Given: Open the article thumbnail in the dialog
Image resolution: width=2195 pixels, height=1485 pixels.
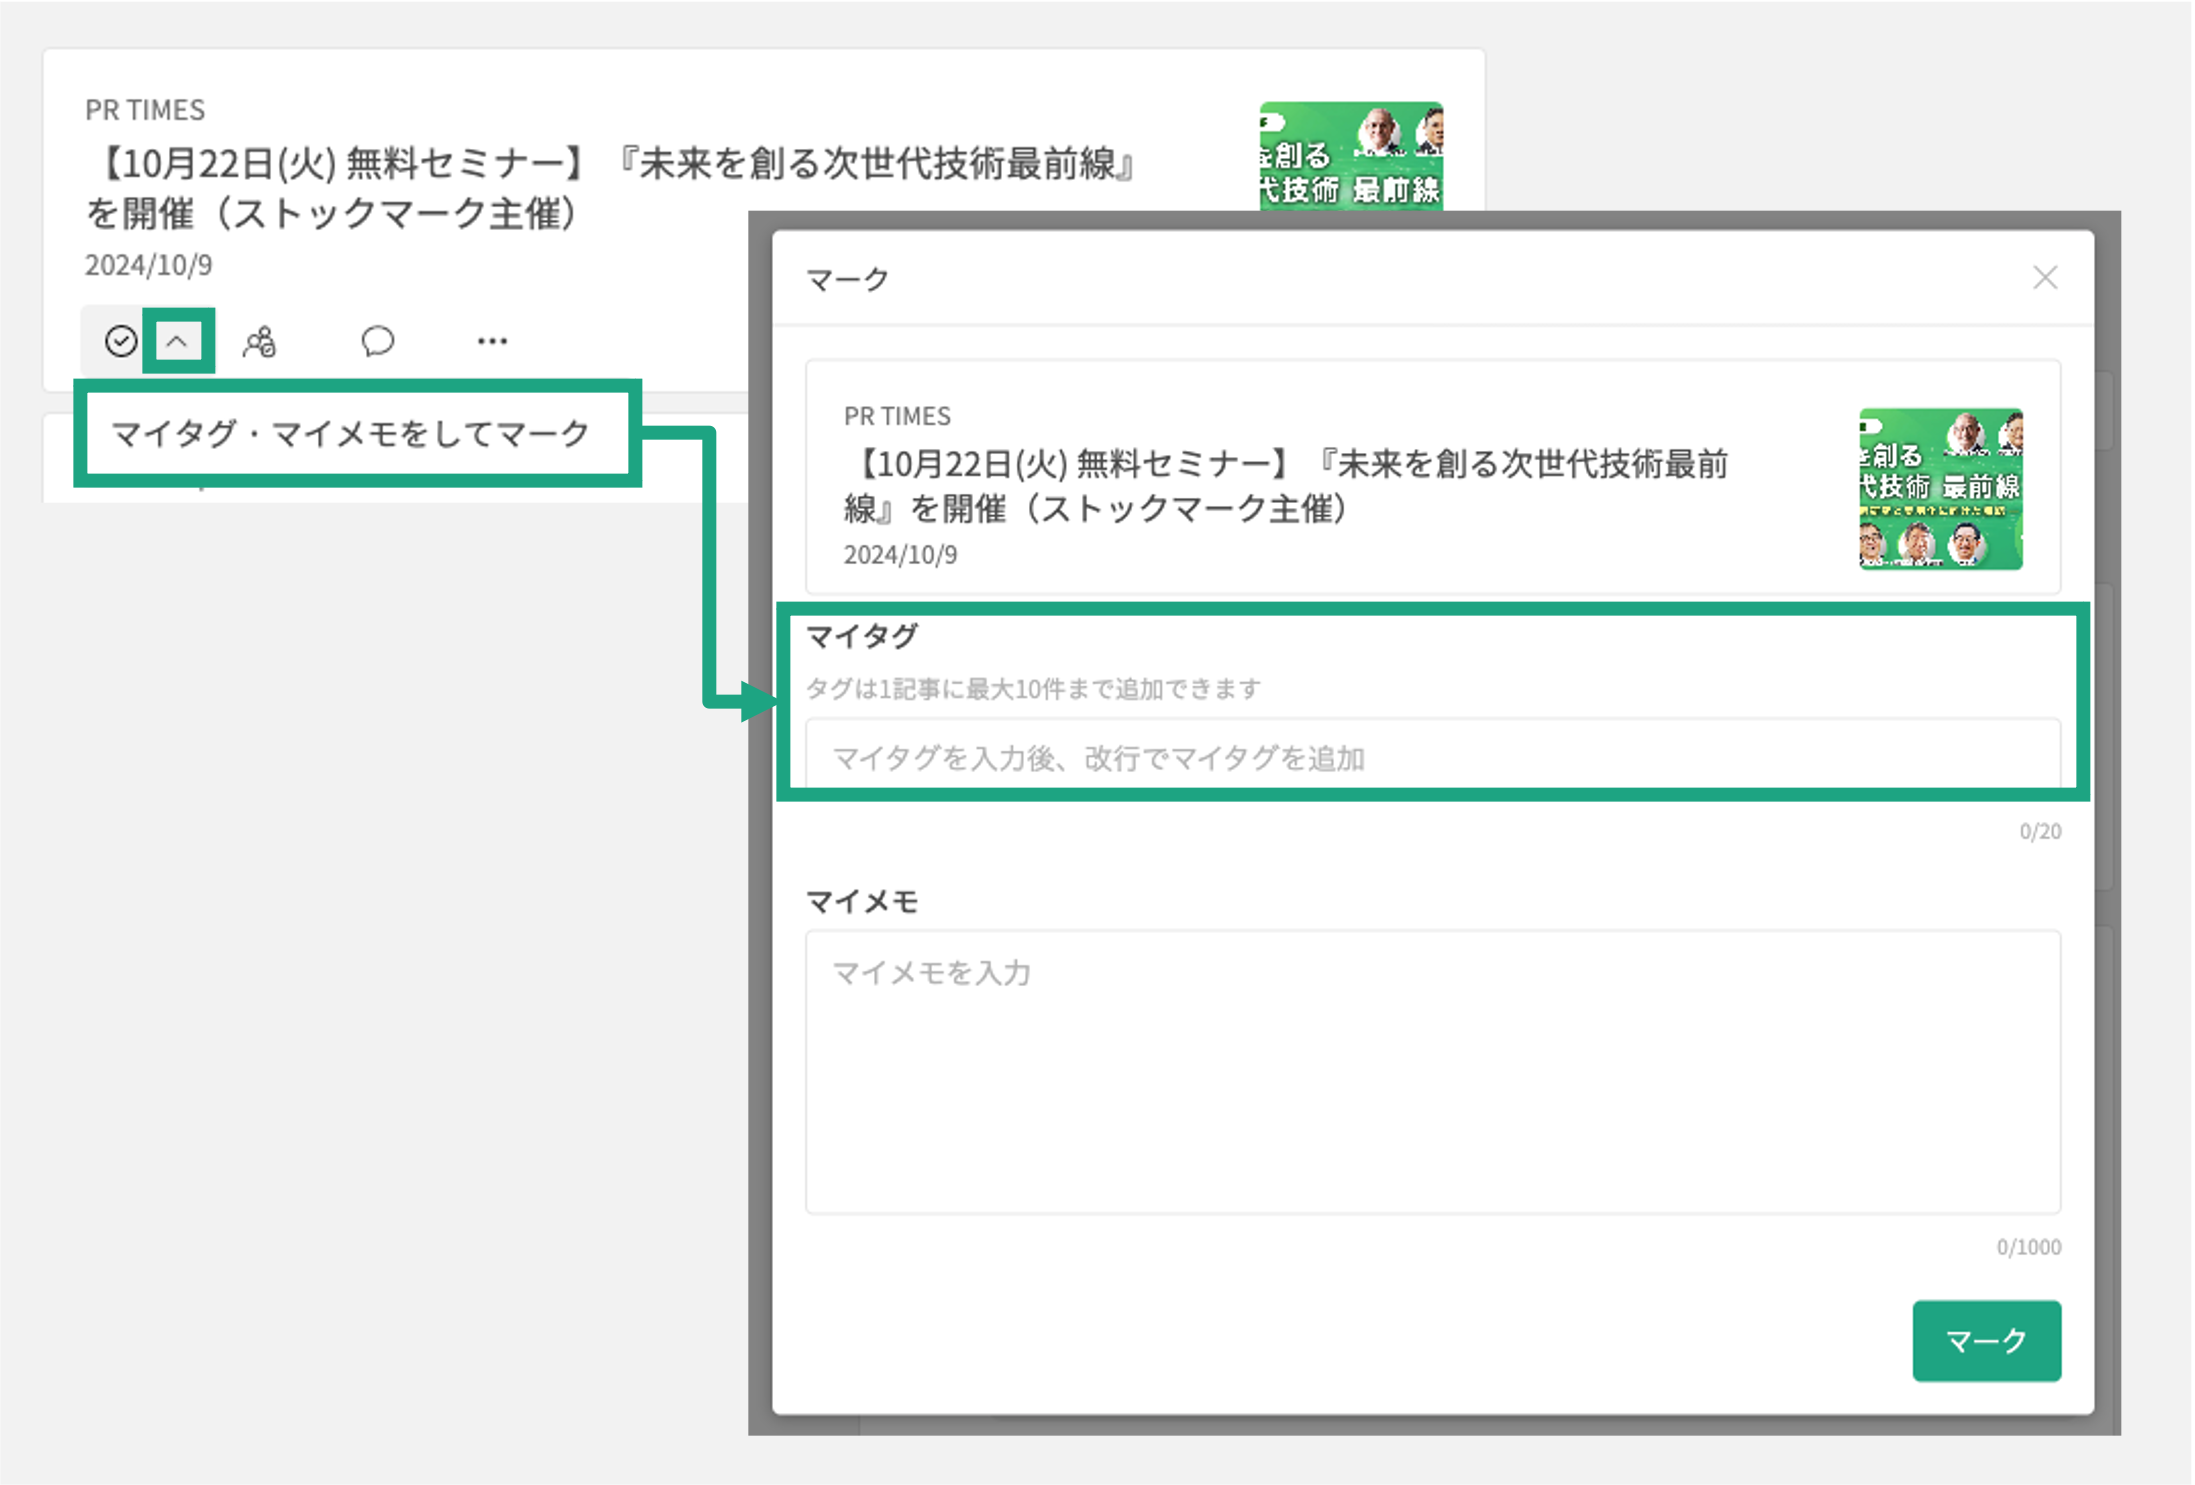Looking at the screenshot, I should point(1940,489).
